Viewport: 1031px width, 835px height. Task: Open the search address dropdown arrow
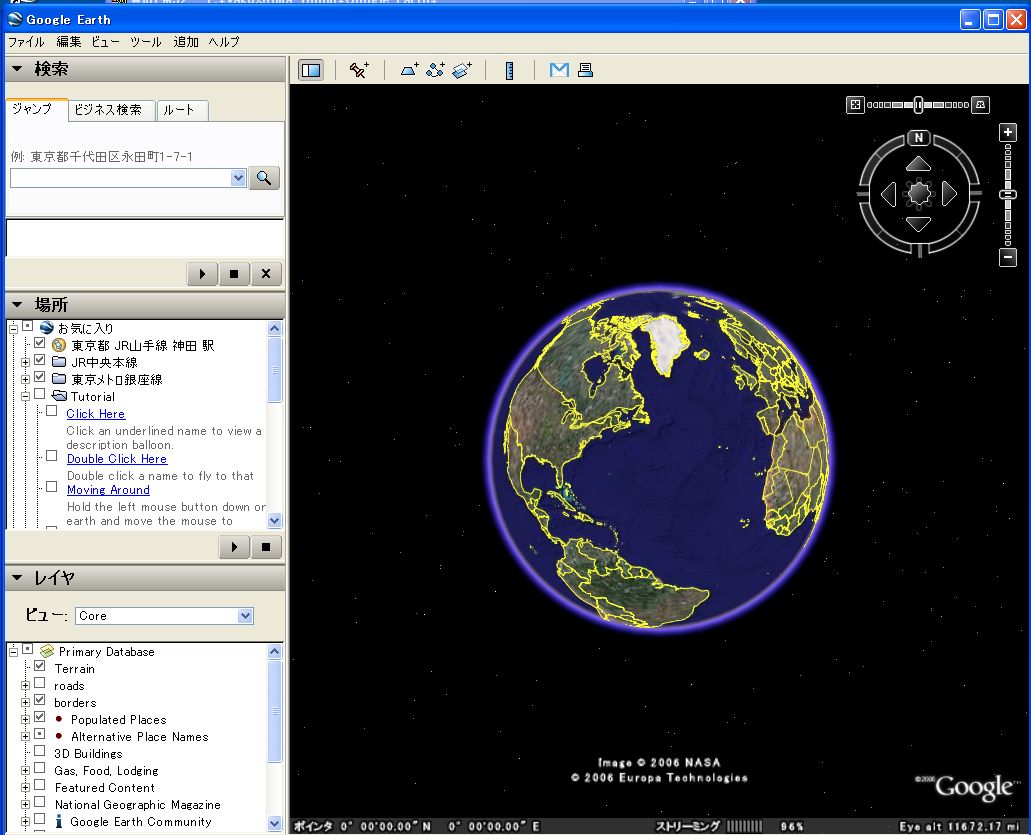(238, 178)
